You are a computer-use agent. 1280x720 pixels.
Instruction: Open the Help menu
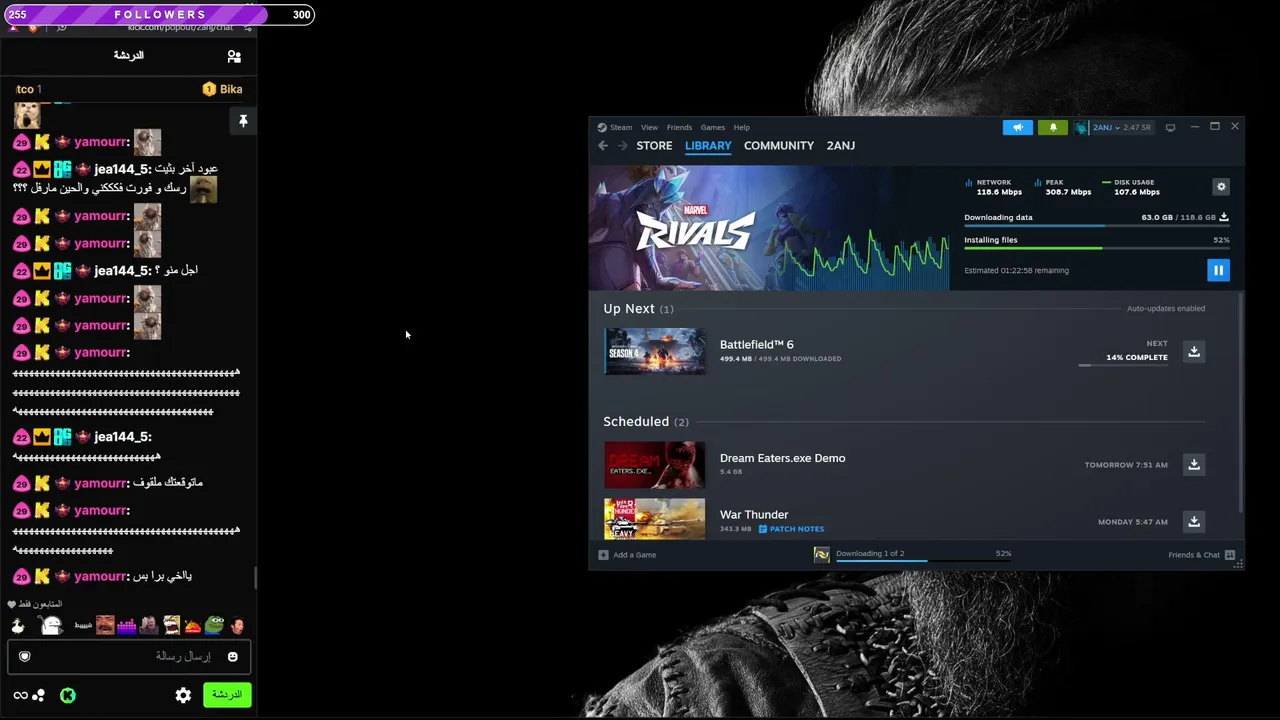tap(741, 128)
